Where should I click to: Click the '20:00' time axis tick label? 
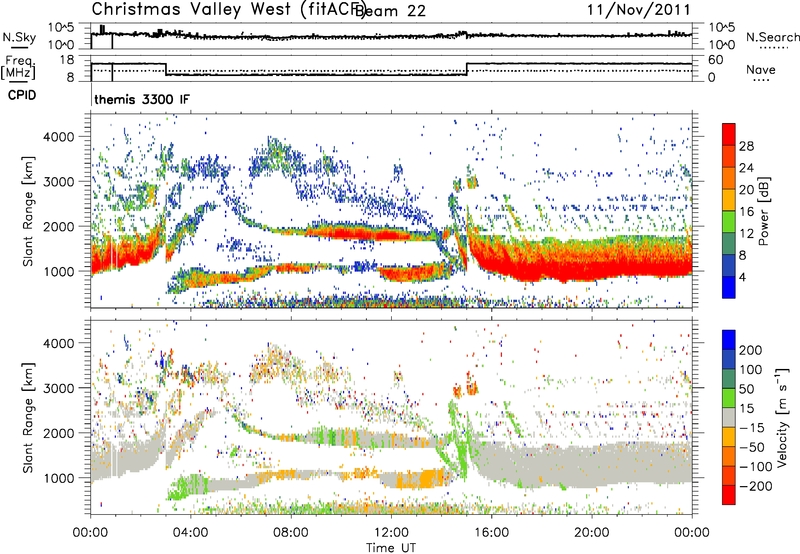tap(592, 533)
